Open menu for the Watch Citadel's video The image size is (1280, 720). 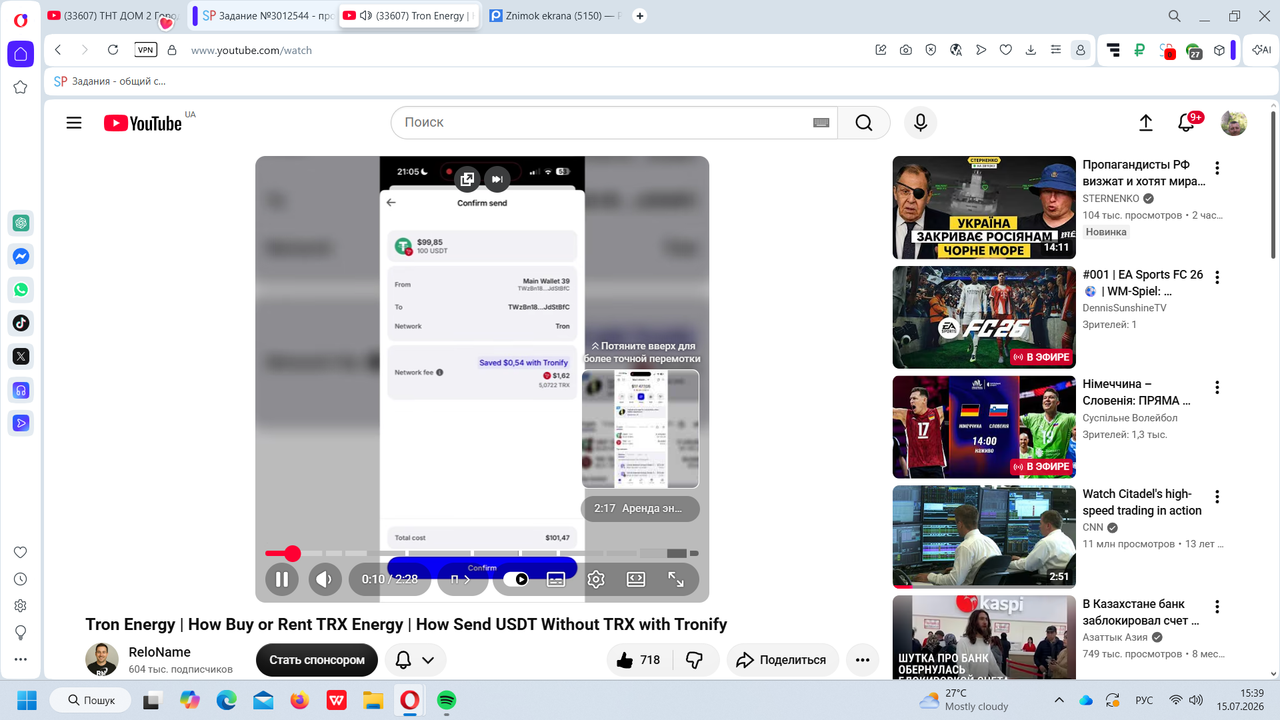coord(1217,497)
